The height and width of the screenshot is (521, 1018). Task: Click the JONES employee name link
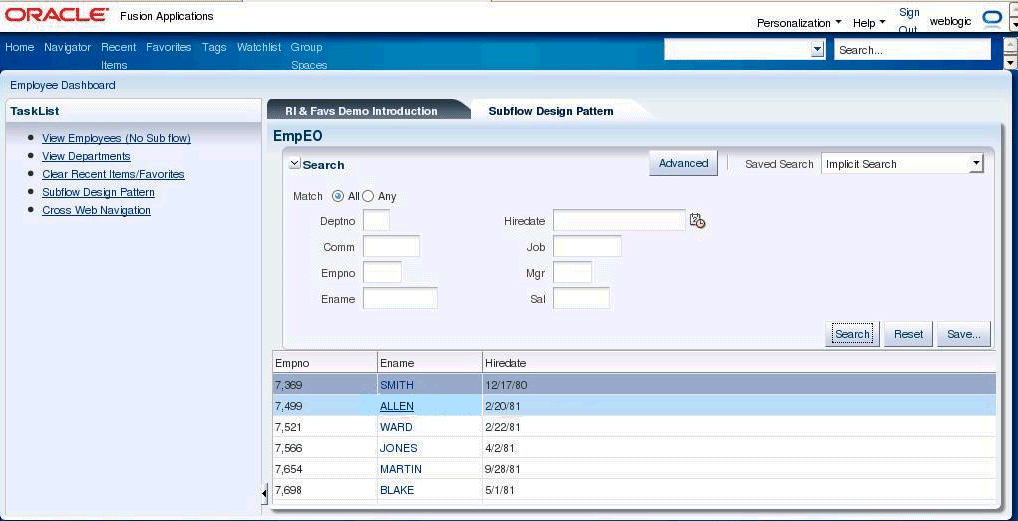click(x=399, y=448)
